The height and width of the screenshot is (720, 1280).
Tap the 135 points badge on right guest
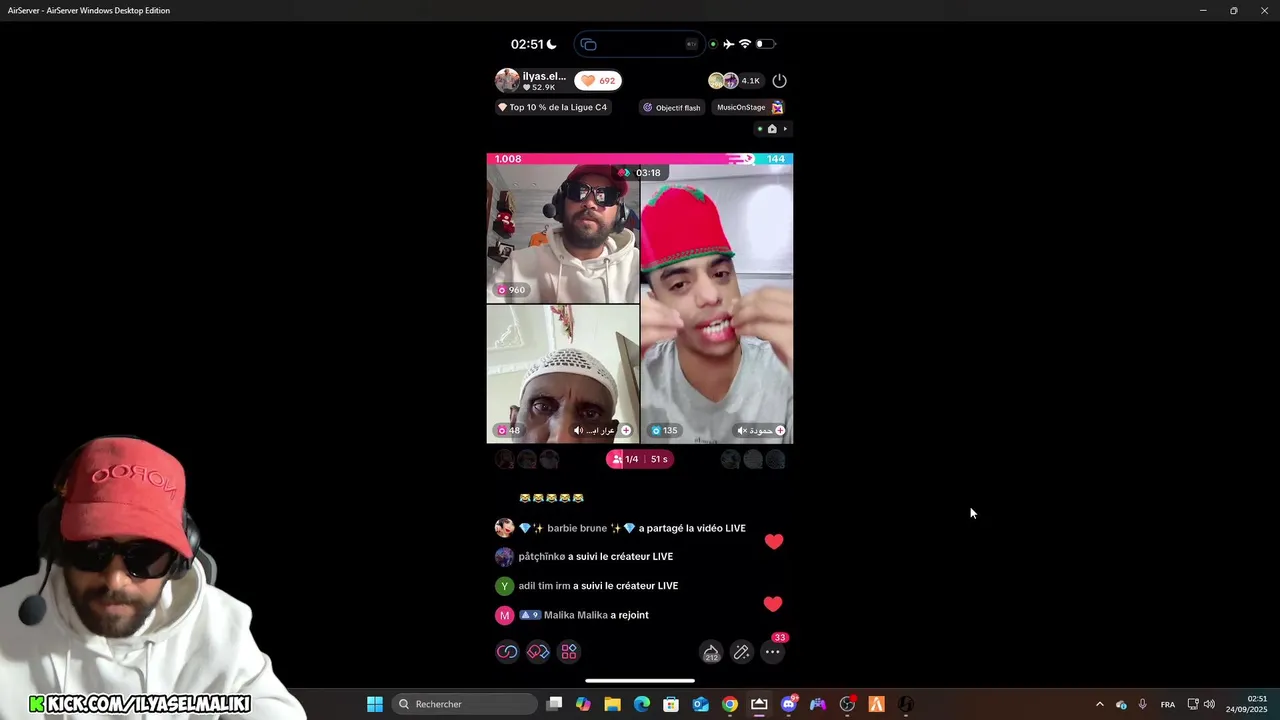(x=664, y=431)
